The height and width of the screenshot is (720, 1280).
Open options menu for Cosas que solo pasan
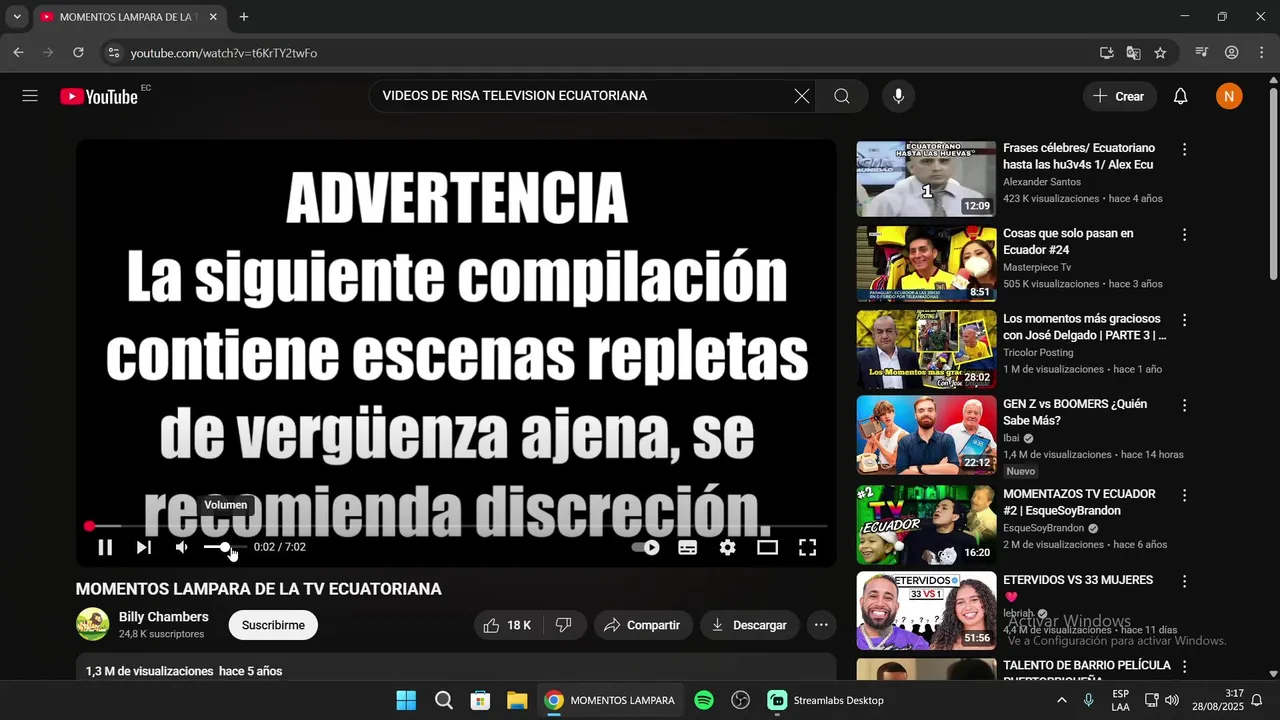1184,235
